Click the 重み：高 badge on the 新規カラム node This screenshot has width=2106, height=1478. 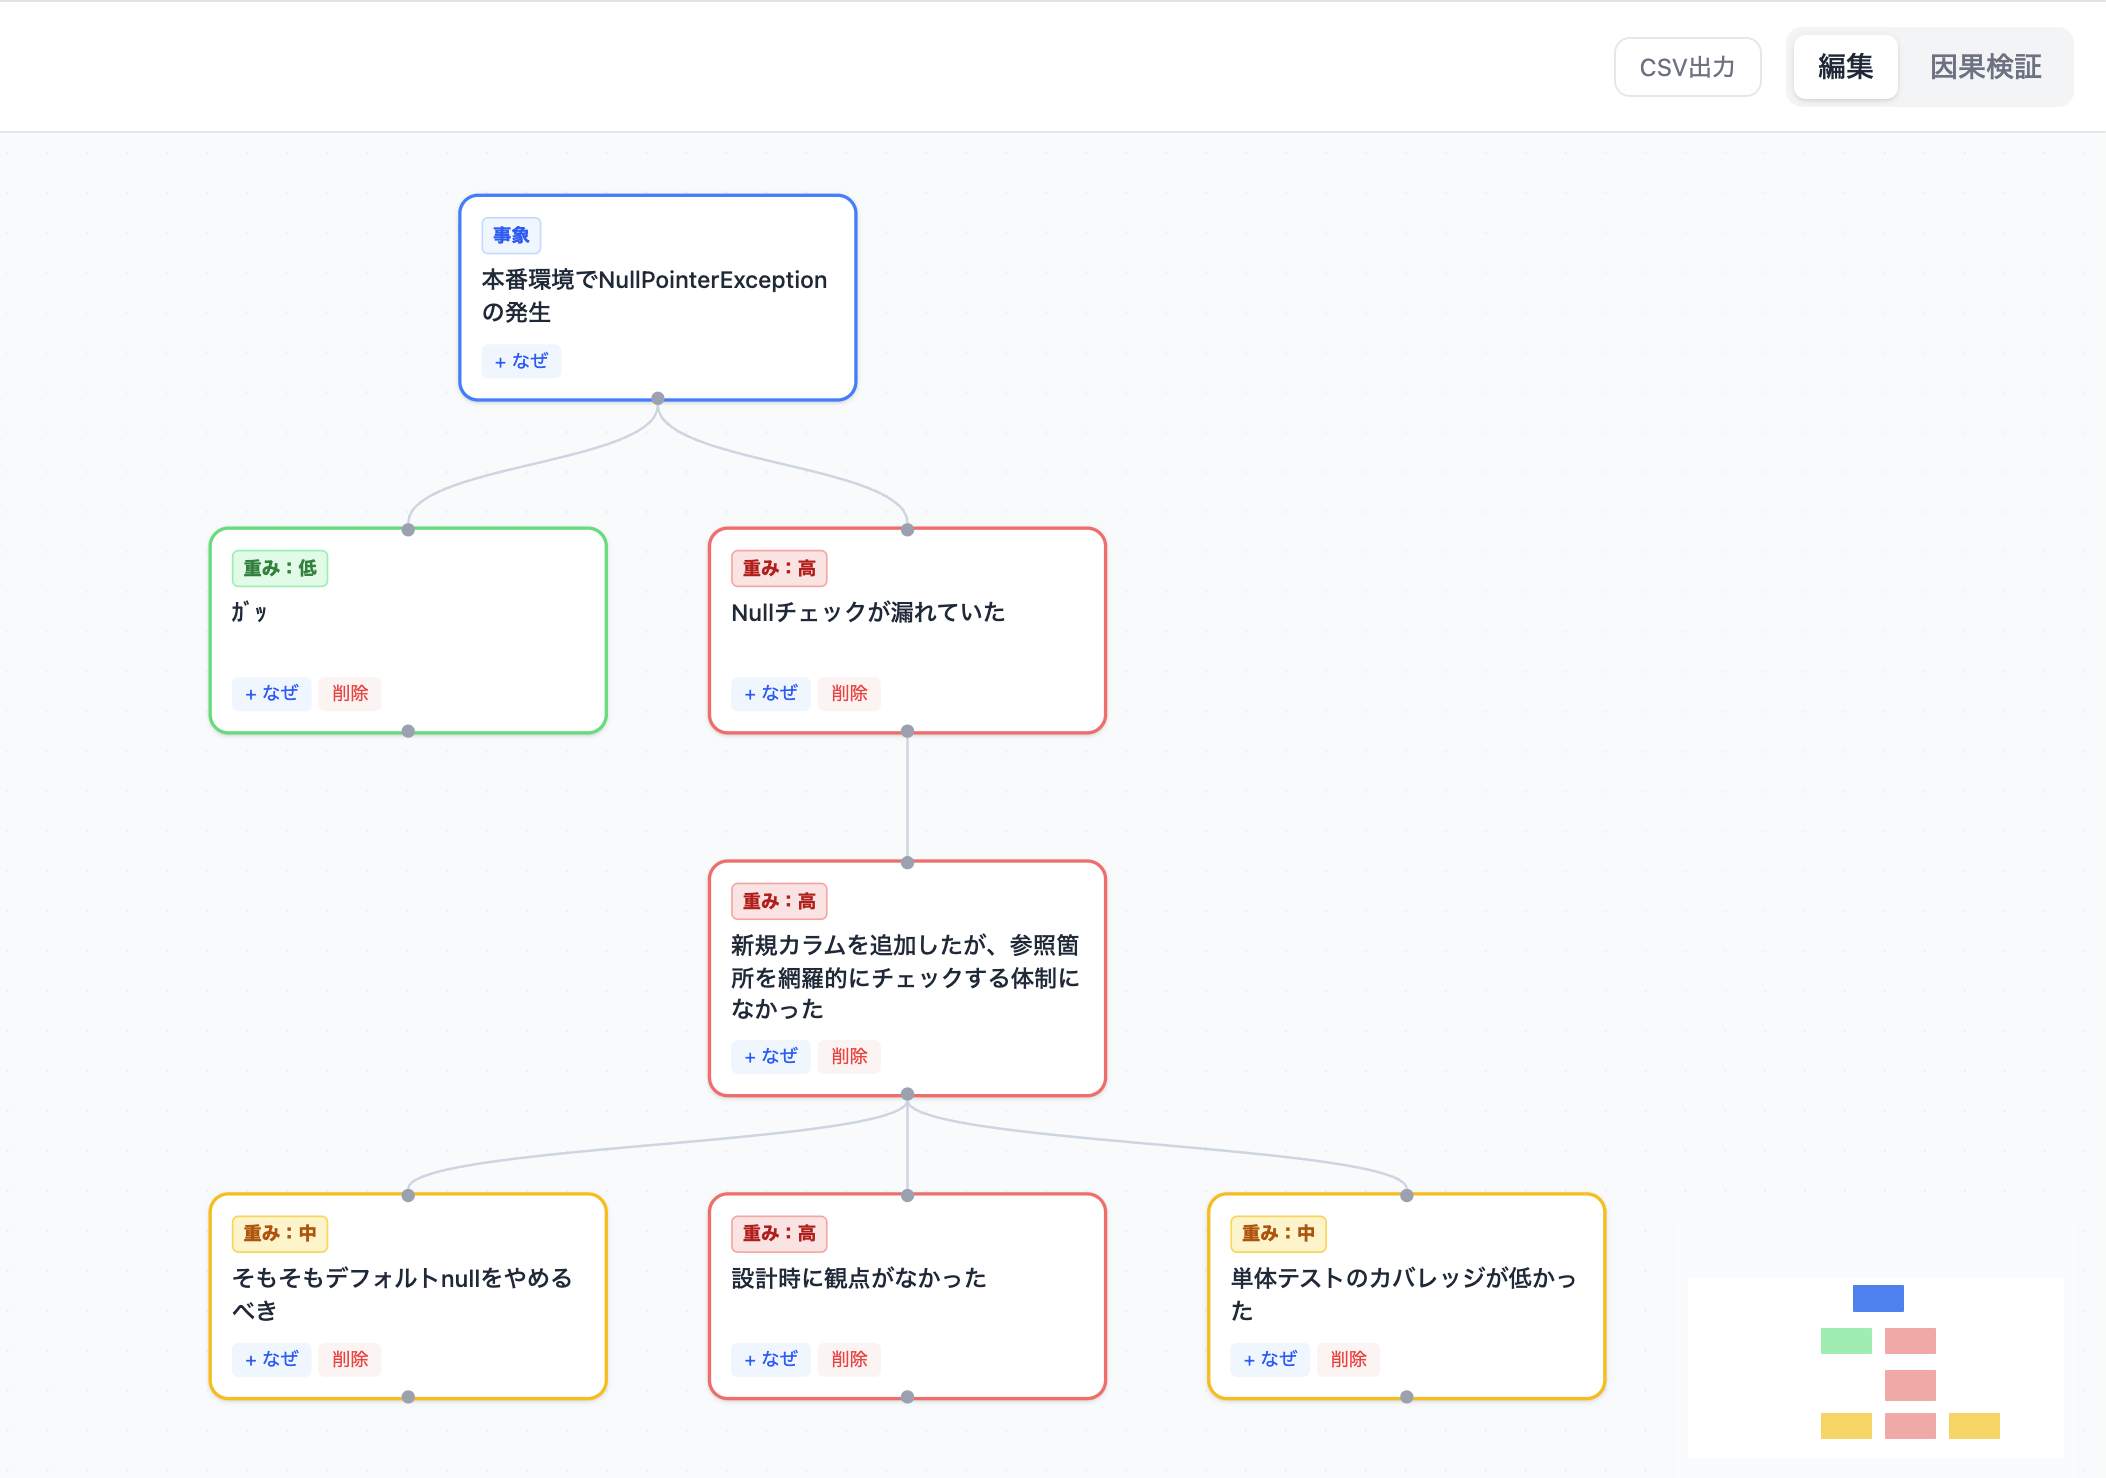pos(779,901)
